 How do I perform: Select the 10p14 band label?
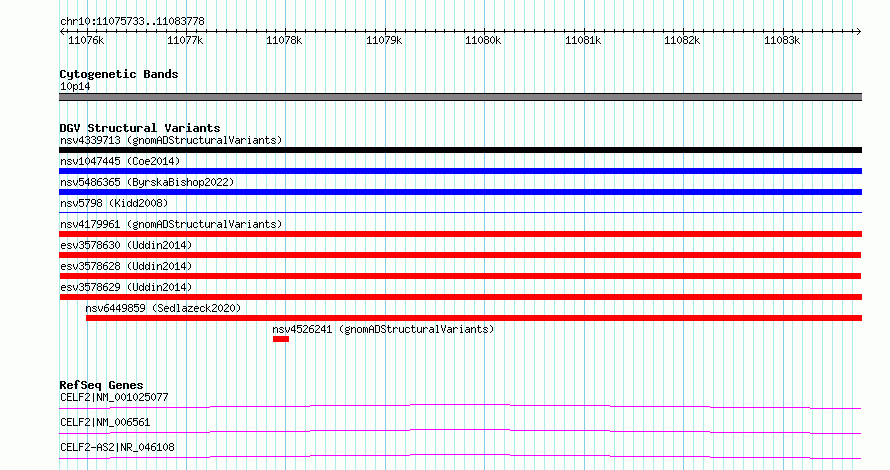pos(75,87)
